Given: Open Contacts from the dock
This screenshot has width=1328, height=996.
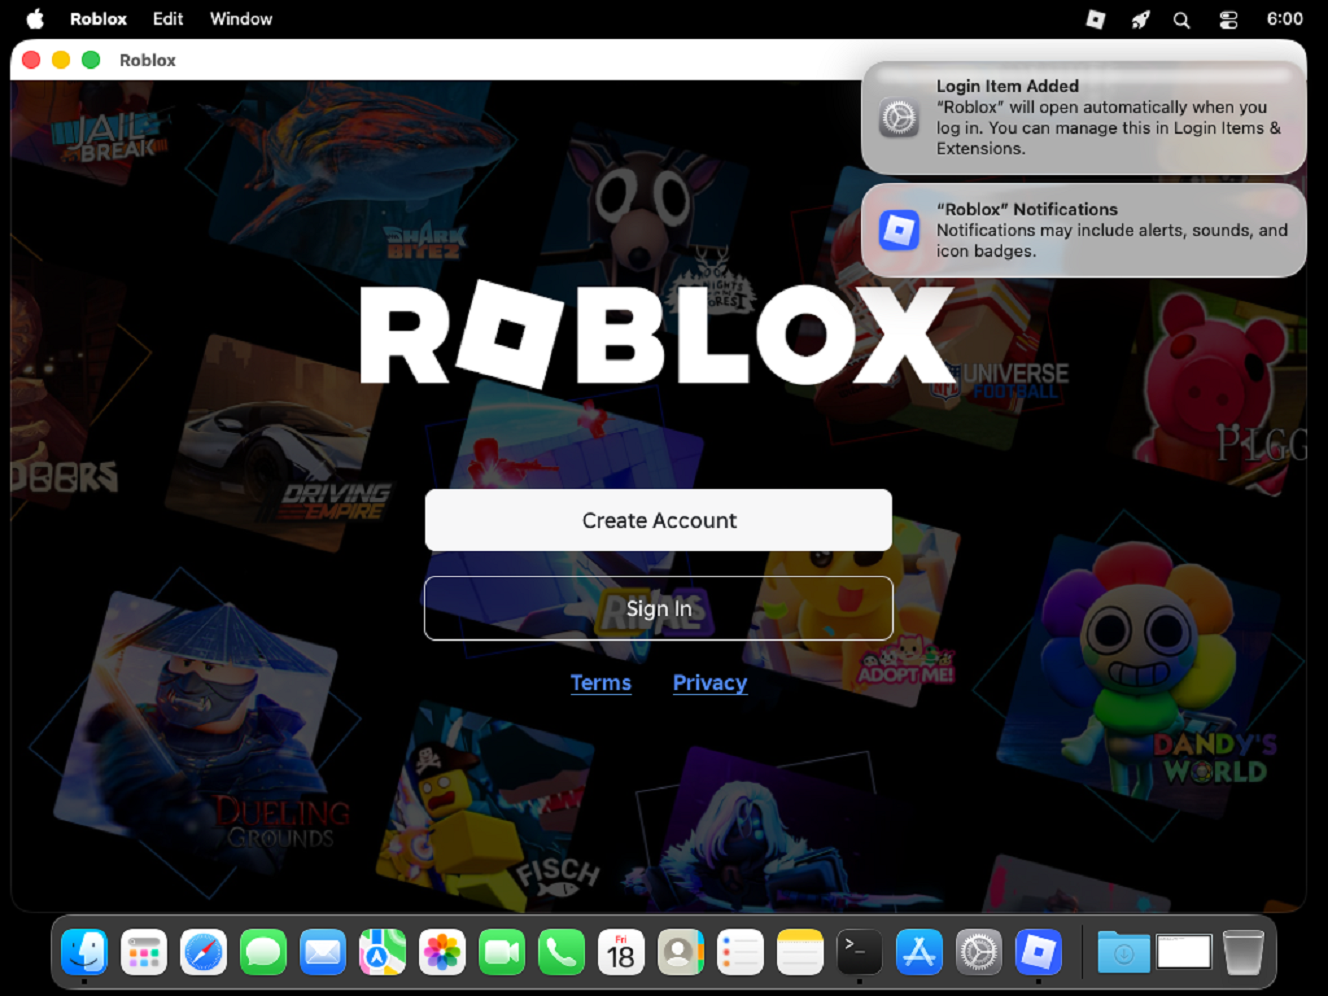Looking at the screenshot, I should pos(681,952).
